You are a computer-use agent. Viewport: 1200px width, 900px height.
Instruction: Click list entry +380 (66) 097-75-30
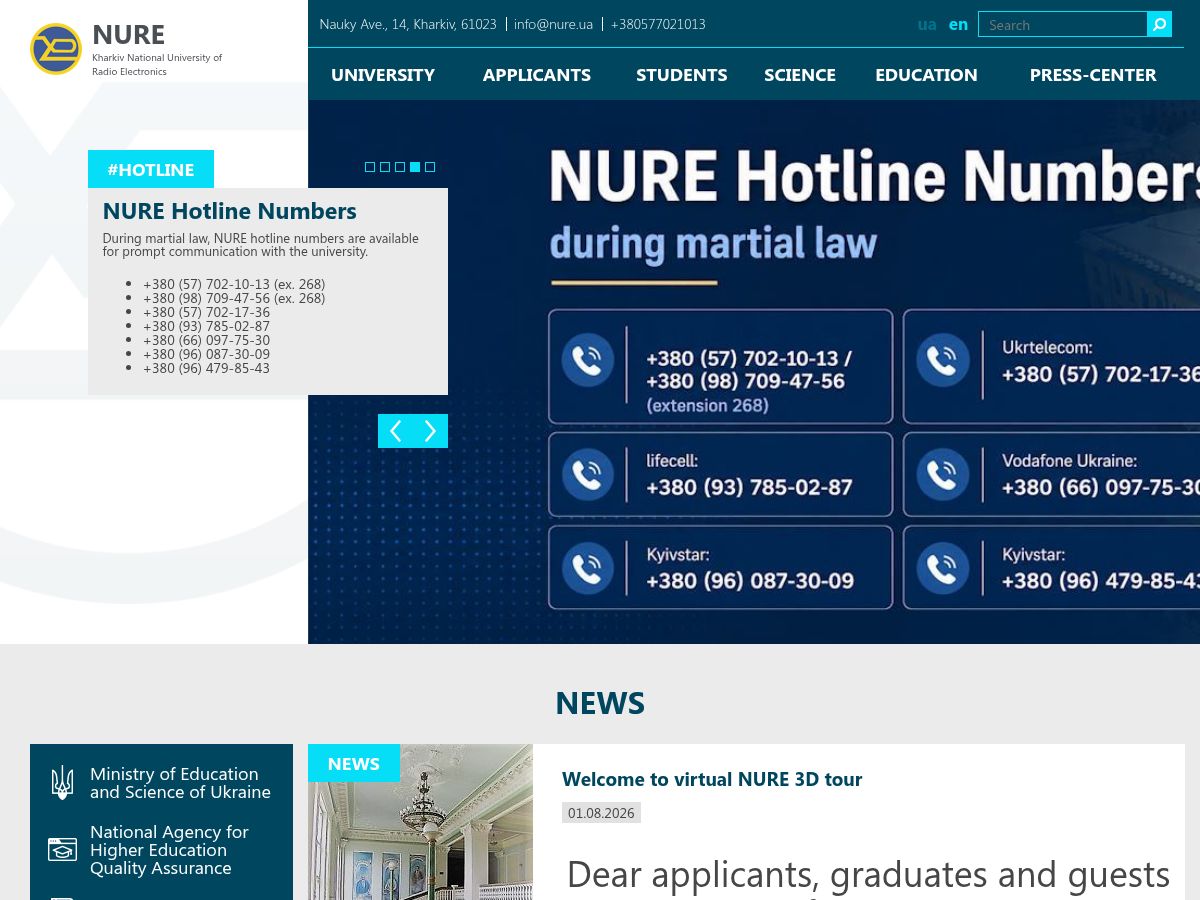(x=206, y=340)
